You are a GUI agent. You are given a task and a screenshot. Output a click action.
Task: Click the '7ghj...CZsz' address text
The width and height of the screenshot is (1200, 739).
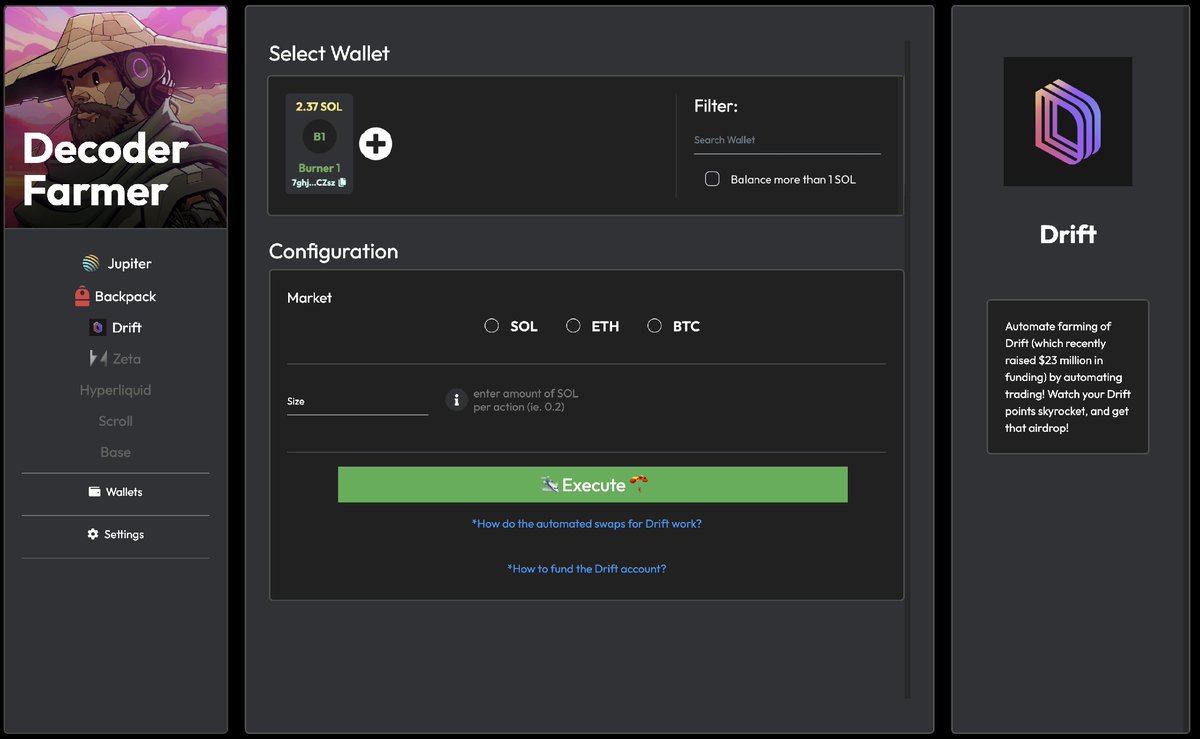point(314,183)
